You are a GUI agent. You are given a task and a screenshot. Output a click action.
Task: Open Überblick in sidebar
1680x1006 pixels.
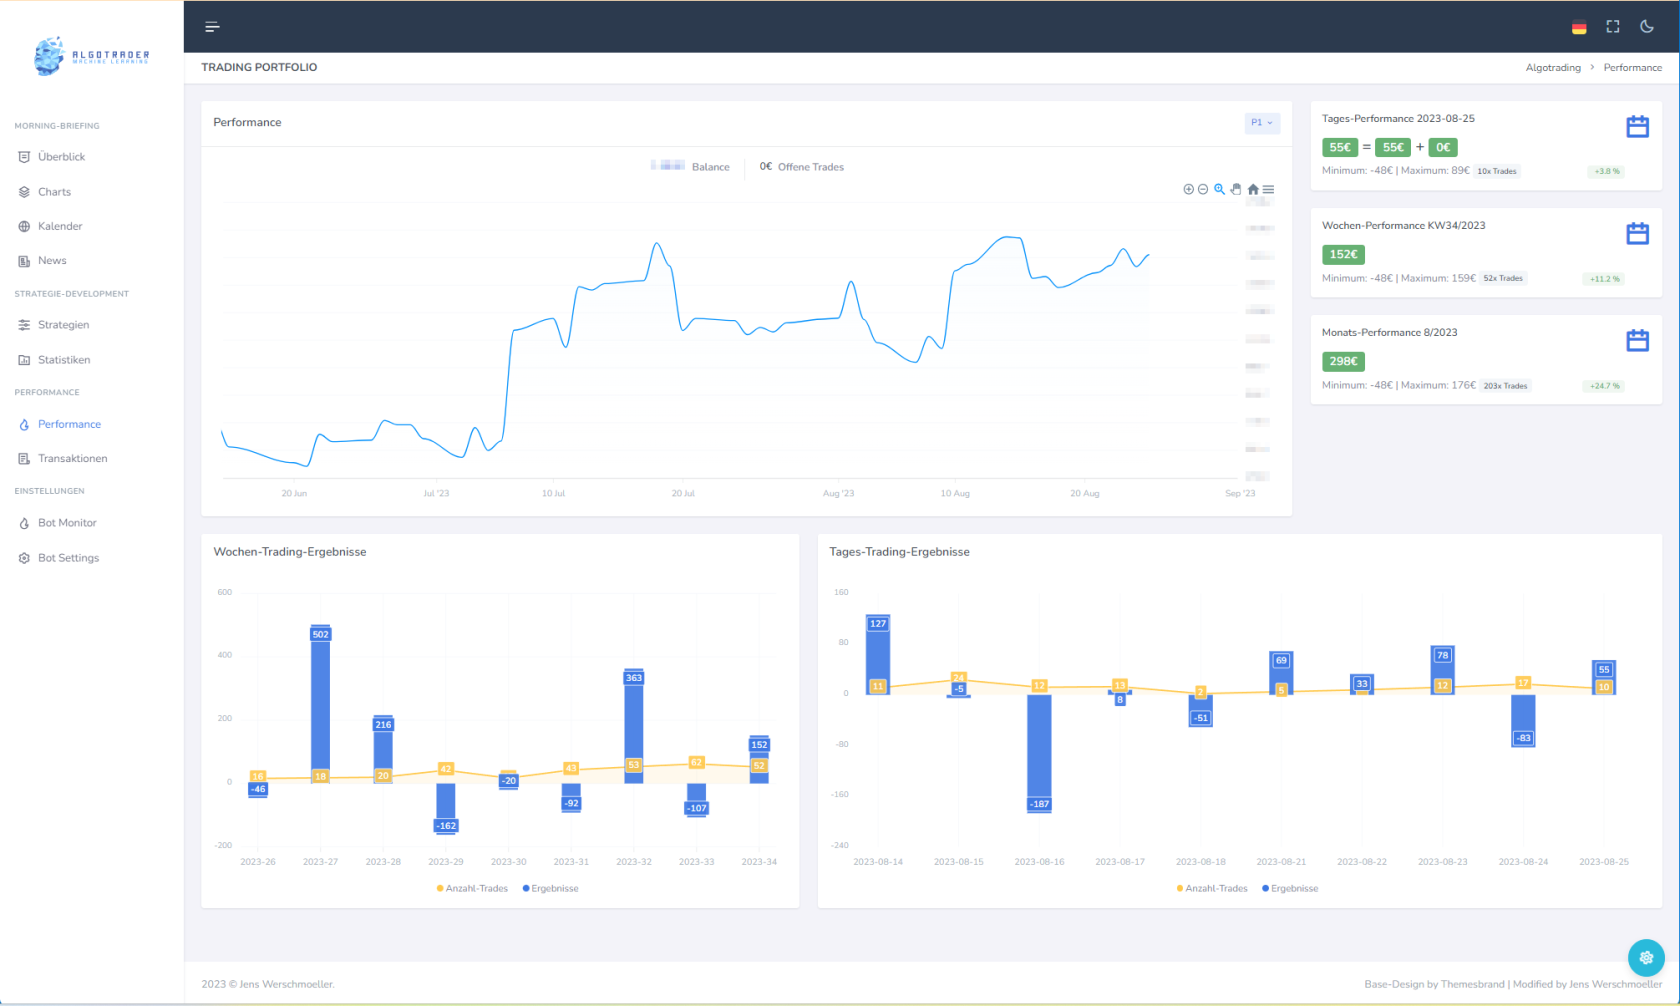[x=61, y=157]
